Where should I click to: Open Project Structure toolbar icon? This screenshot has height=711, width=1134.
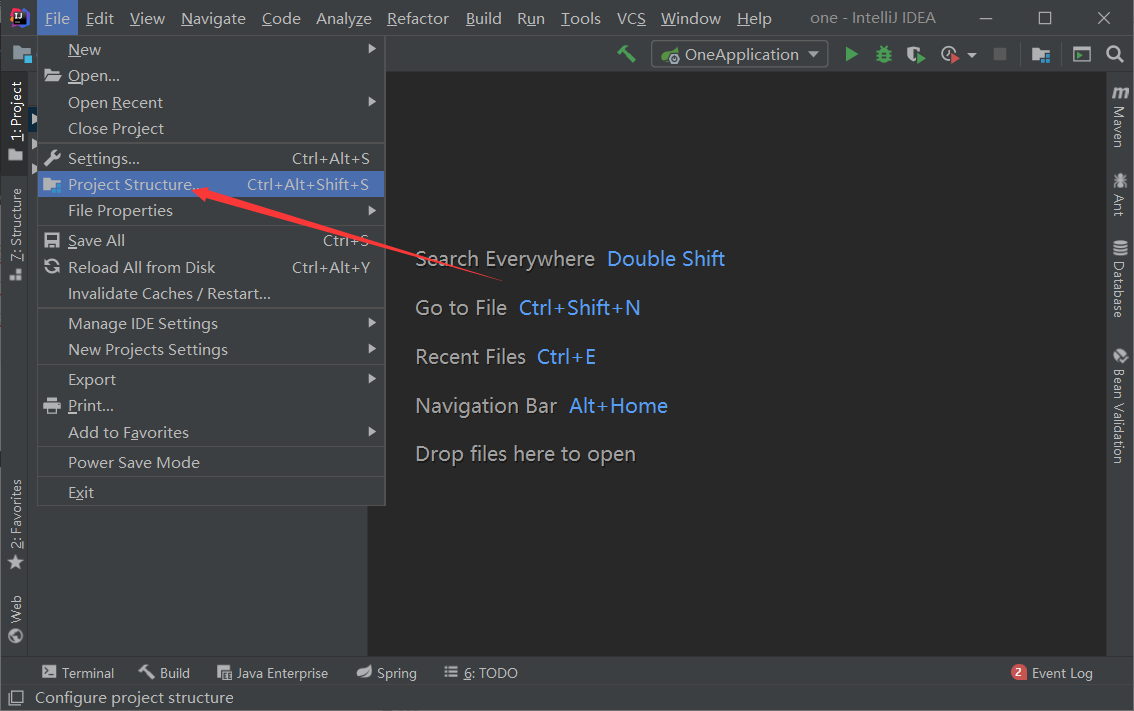tap(1041, 54)
